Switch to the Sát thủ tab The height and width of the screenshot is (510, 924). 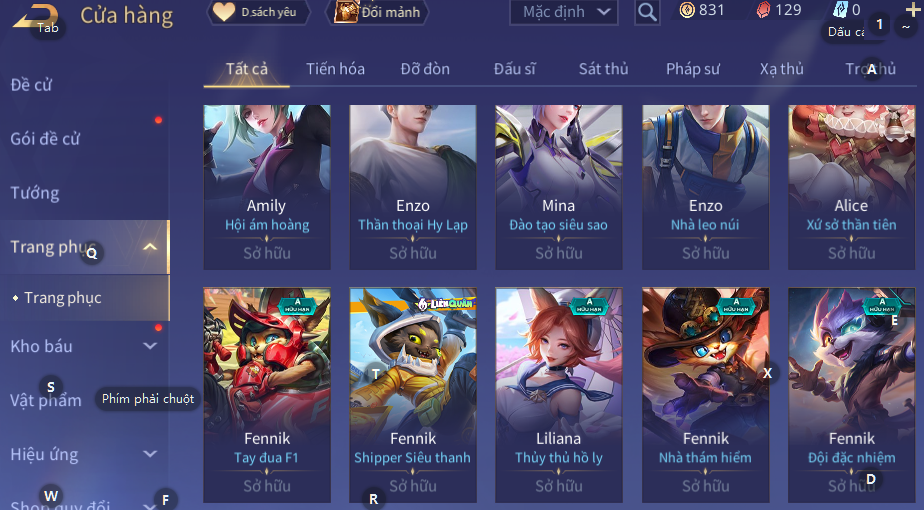(x=603, y=69)
